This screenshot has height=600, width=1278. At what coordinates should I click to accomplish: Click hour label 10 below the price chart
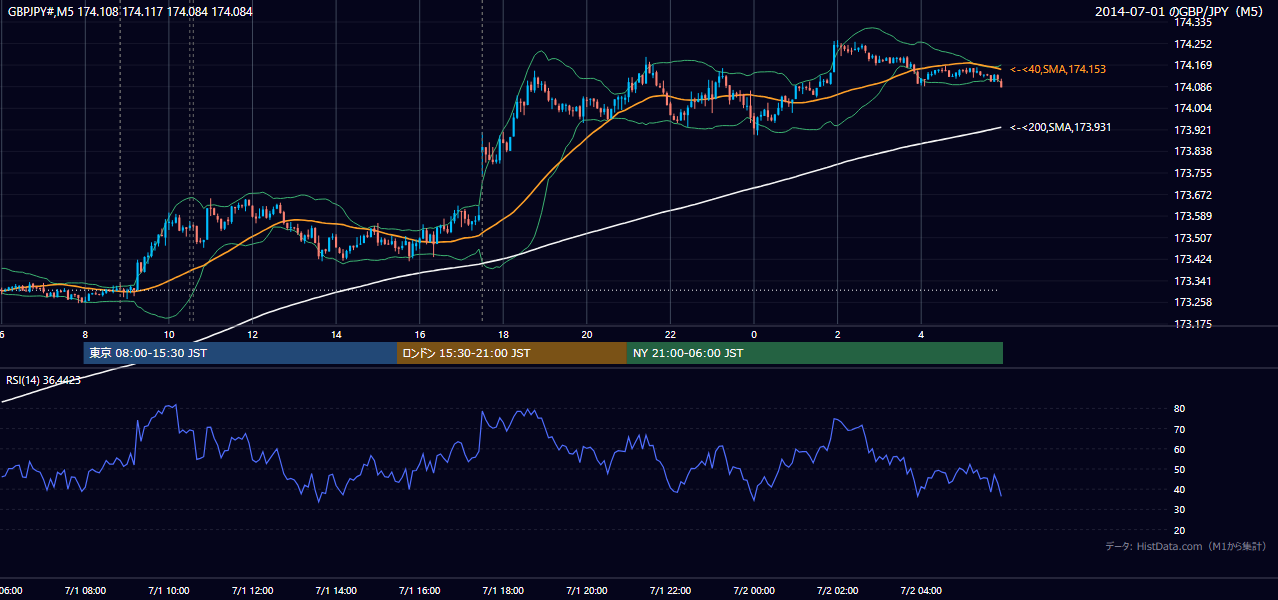(169, 334)
